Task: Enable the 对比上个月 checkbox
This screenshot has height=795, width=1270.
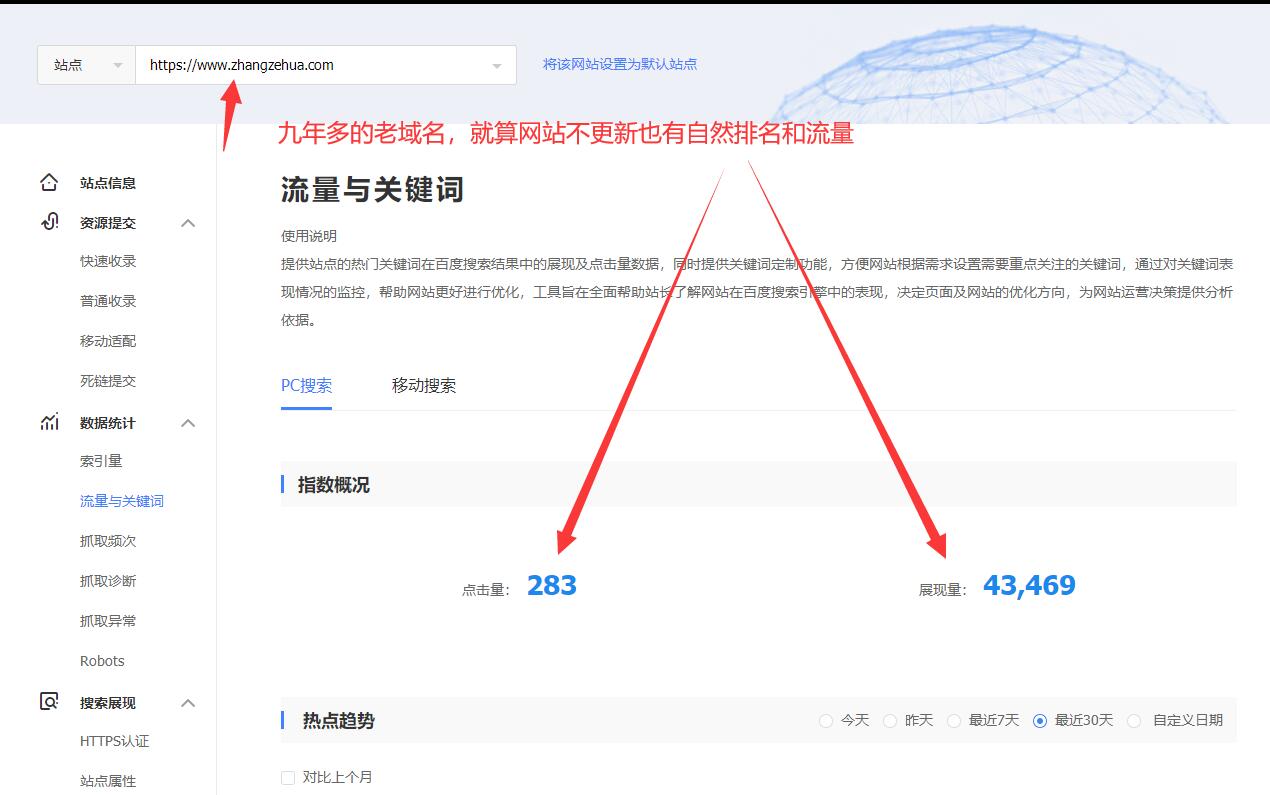Action: coord(288,776)
